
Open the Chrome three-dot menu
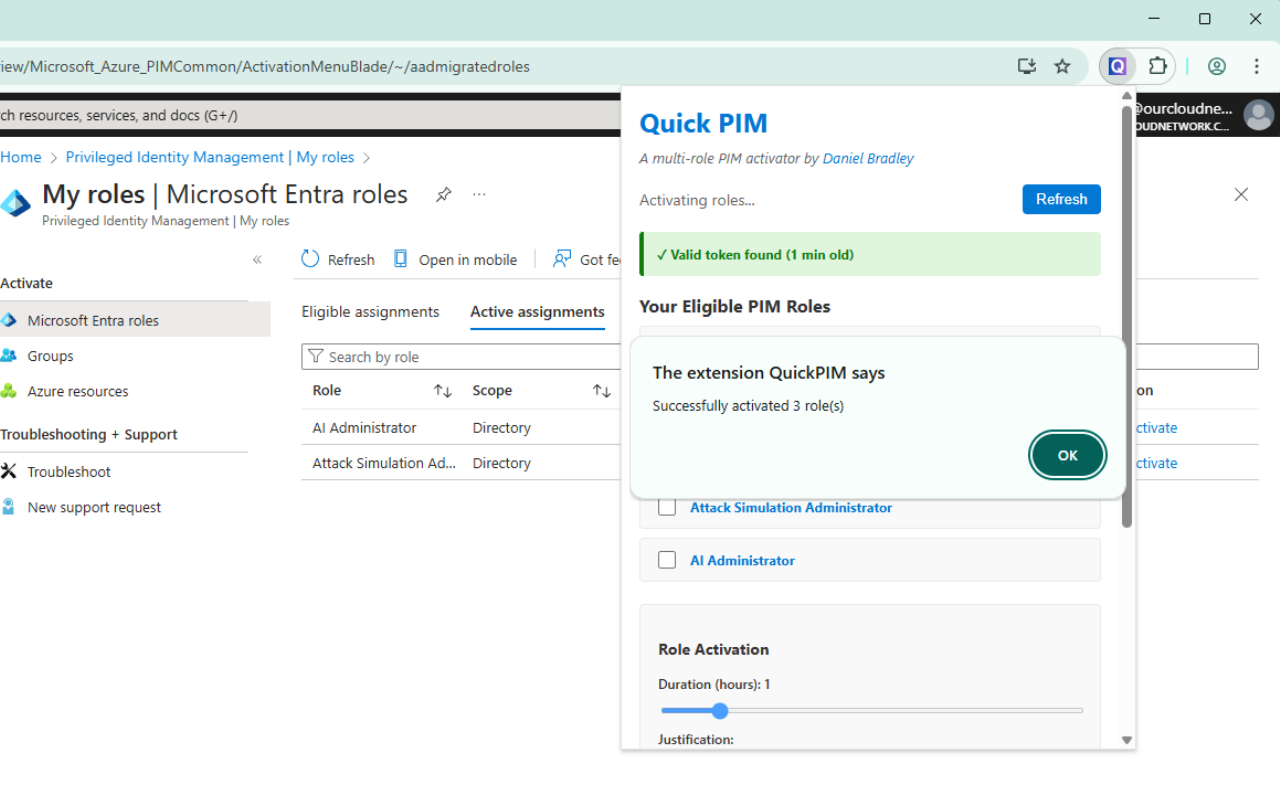[x=1257, y=67]
